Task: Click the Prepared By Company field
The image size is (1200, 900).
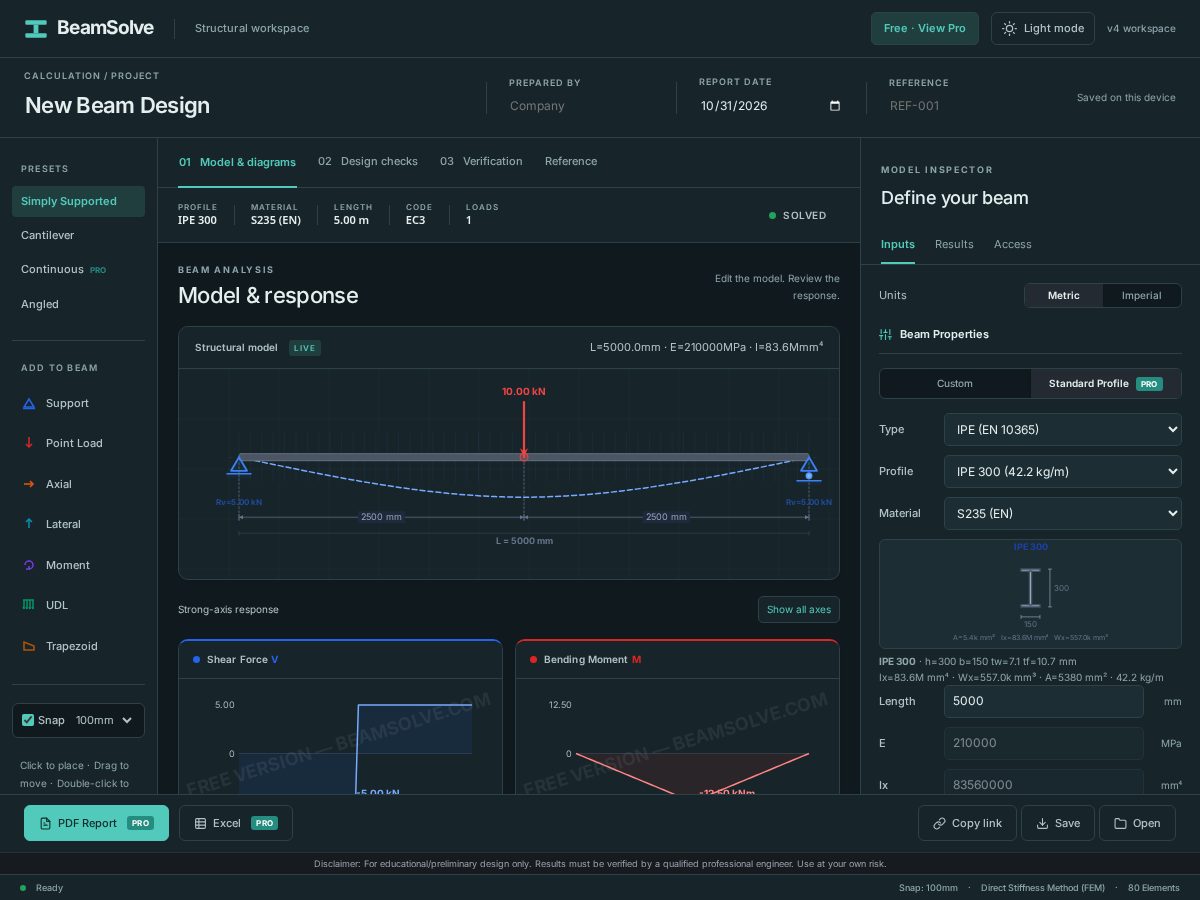Action: (582, 106)
